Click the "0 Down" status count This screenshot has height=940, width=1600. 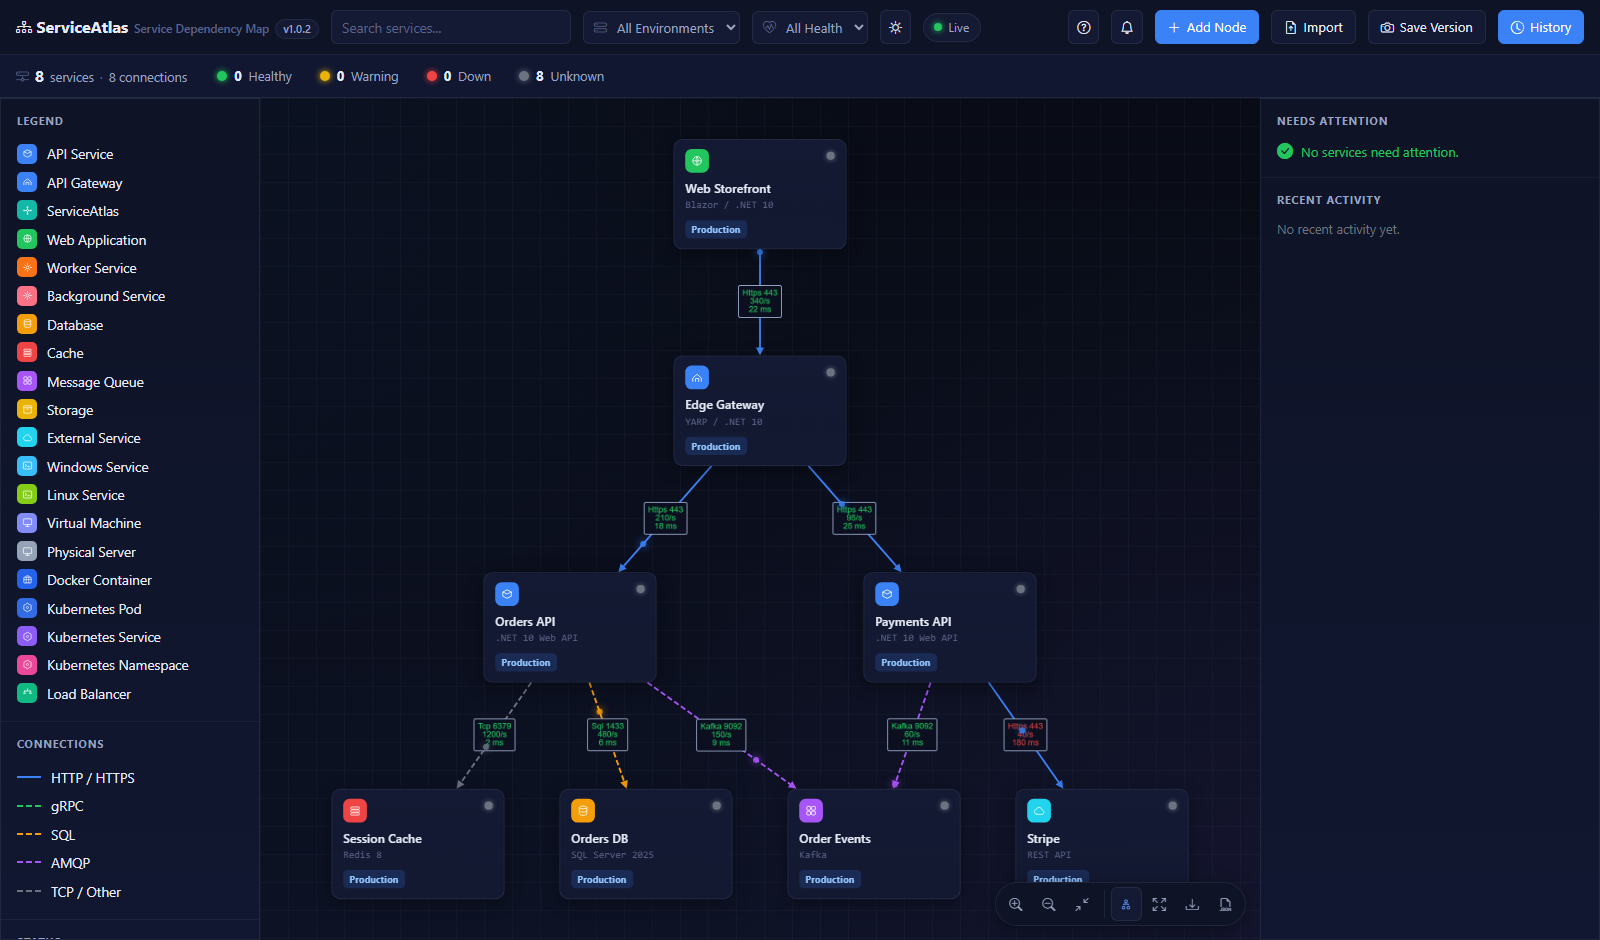tap(459, 77)
